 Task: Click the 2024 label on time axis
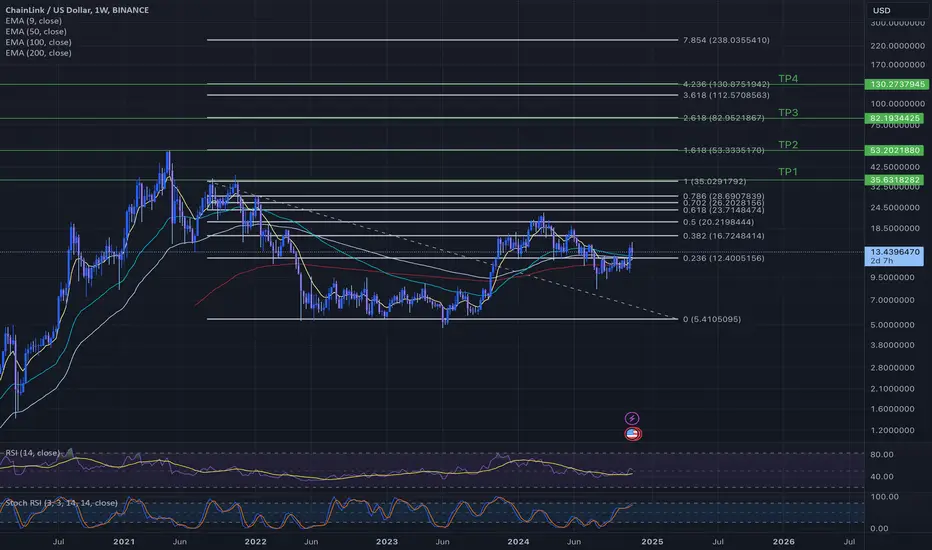(x=518, y=542)
